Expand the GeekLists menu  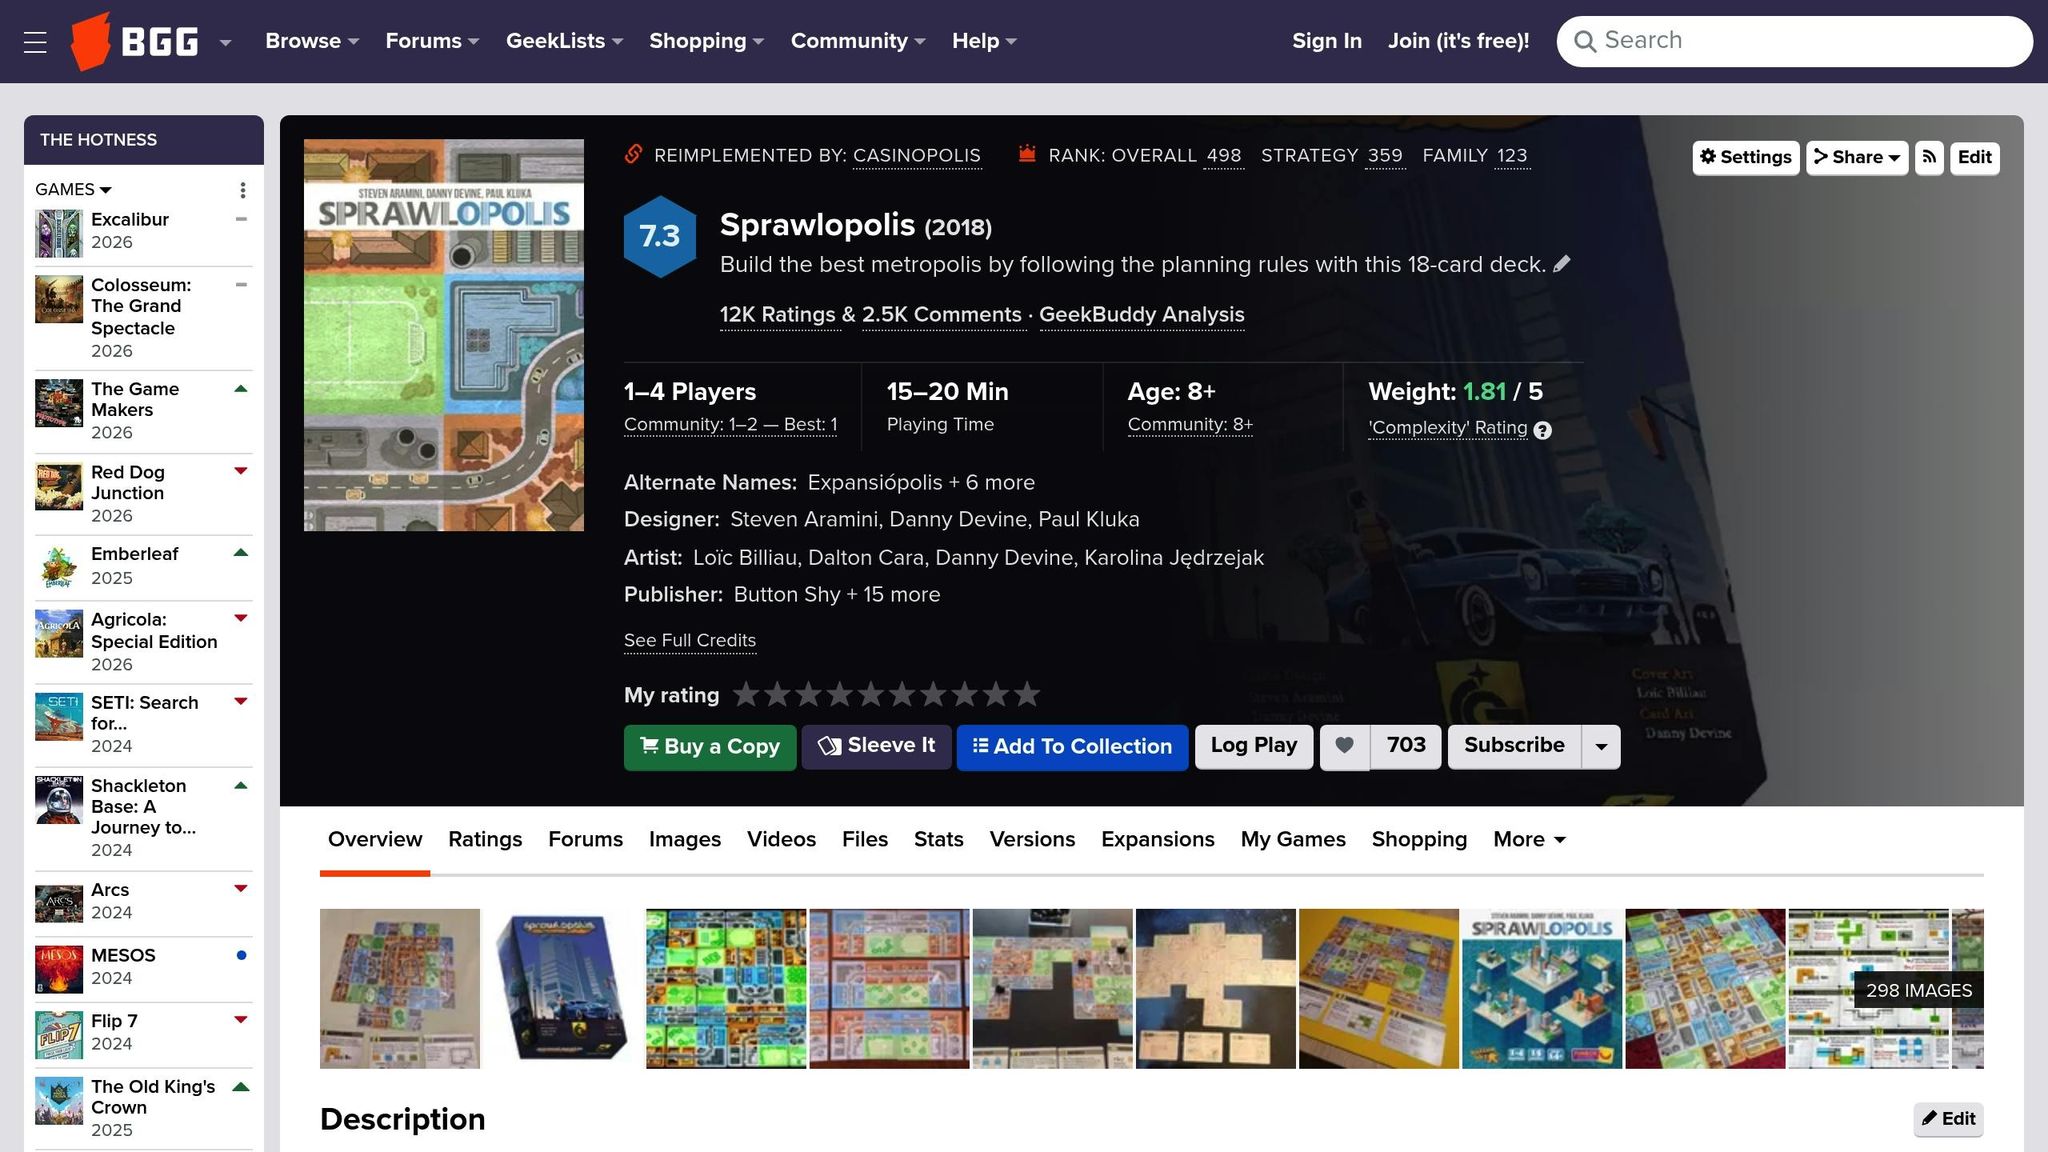[x=564, y=41]
